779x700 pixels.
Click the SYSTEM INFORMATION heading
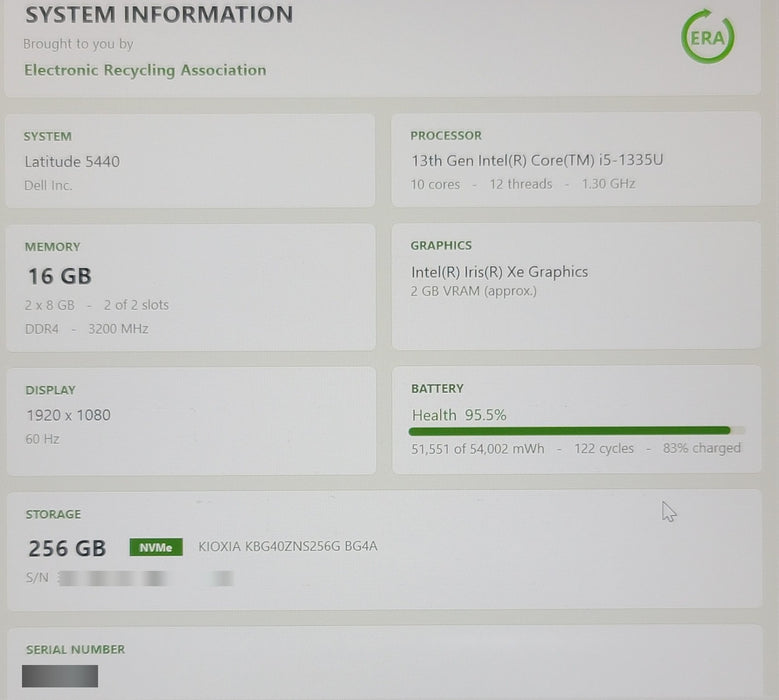click(159, 14)
